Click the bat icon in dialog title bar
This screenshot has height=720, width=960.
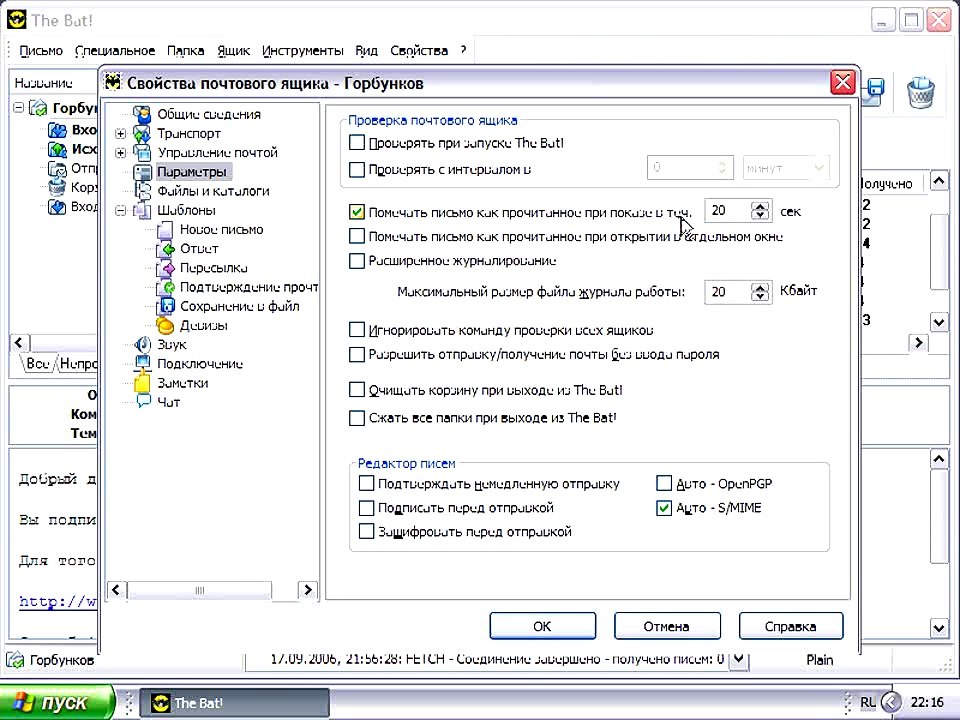coord(113,83)
